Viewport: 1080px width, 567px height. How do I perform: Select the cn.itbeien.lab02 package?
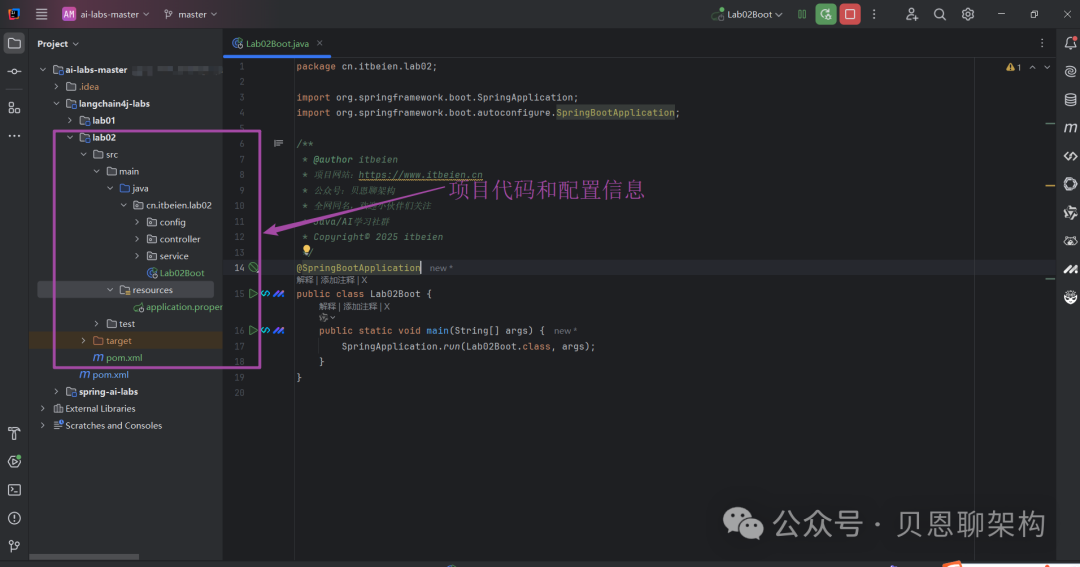(x=172, y=205)
